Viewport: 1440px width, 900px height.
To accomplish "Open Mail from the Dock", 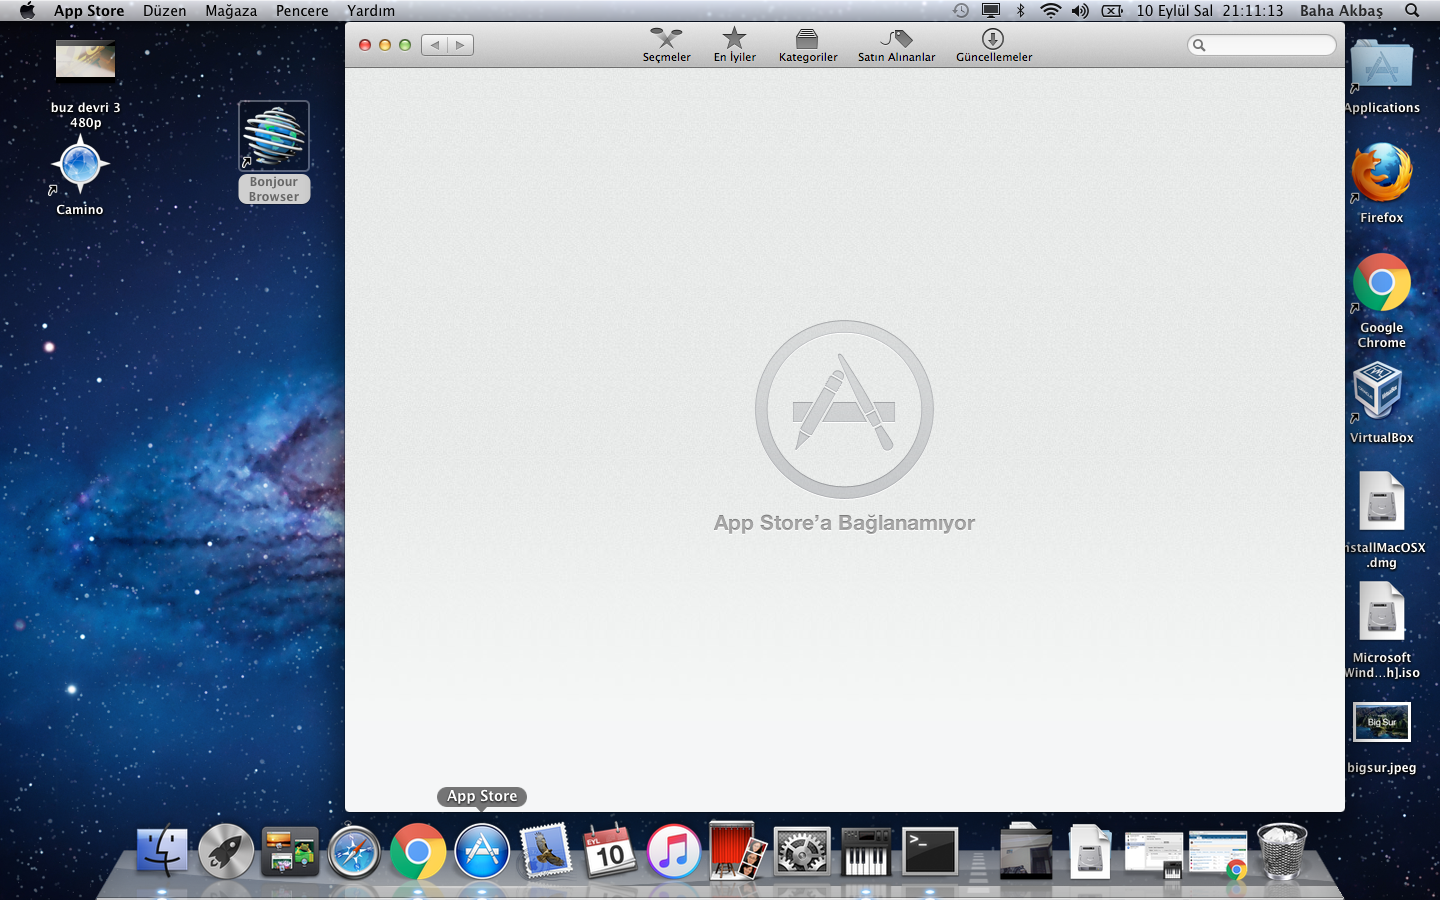I will coord(546,852).
